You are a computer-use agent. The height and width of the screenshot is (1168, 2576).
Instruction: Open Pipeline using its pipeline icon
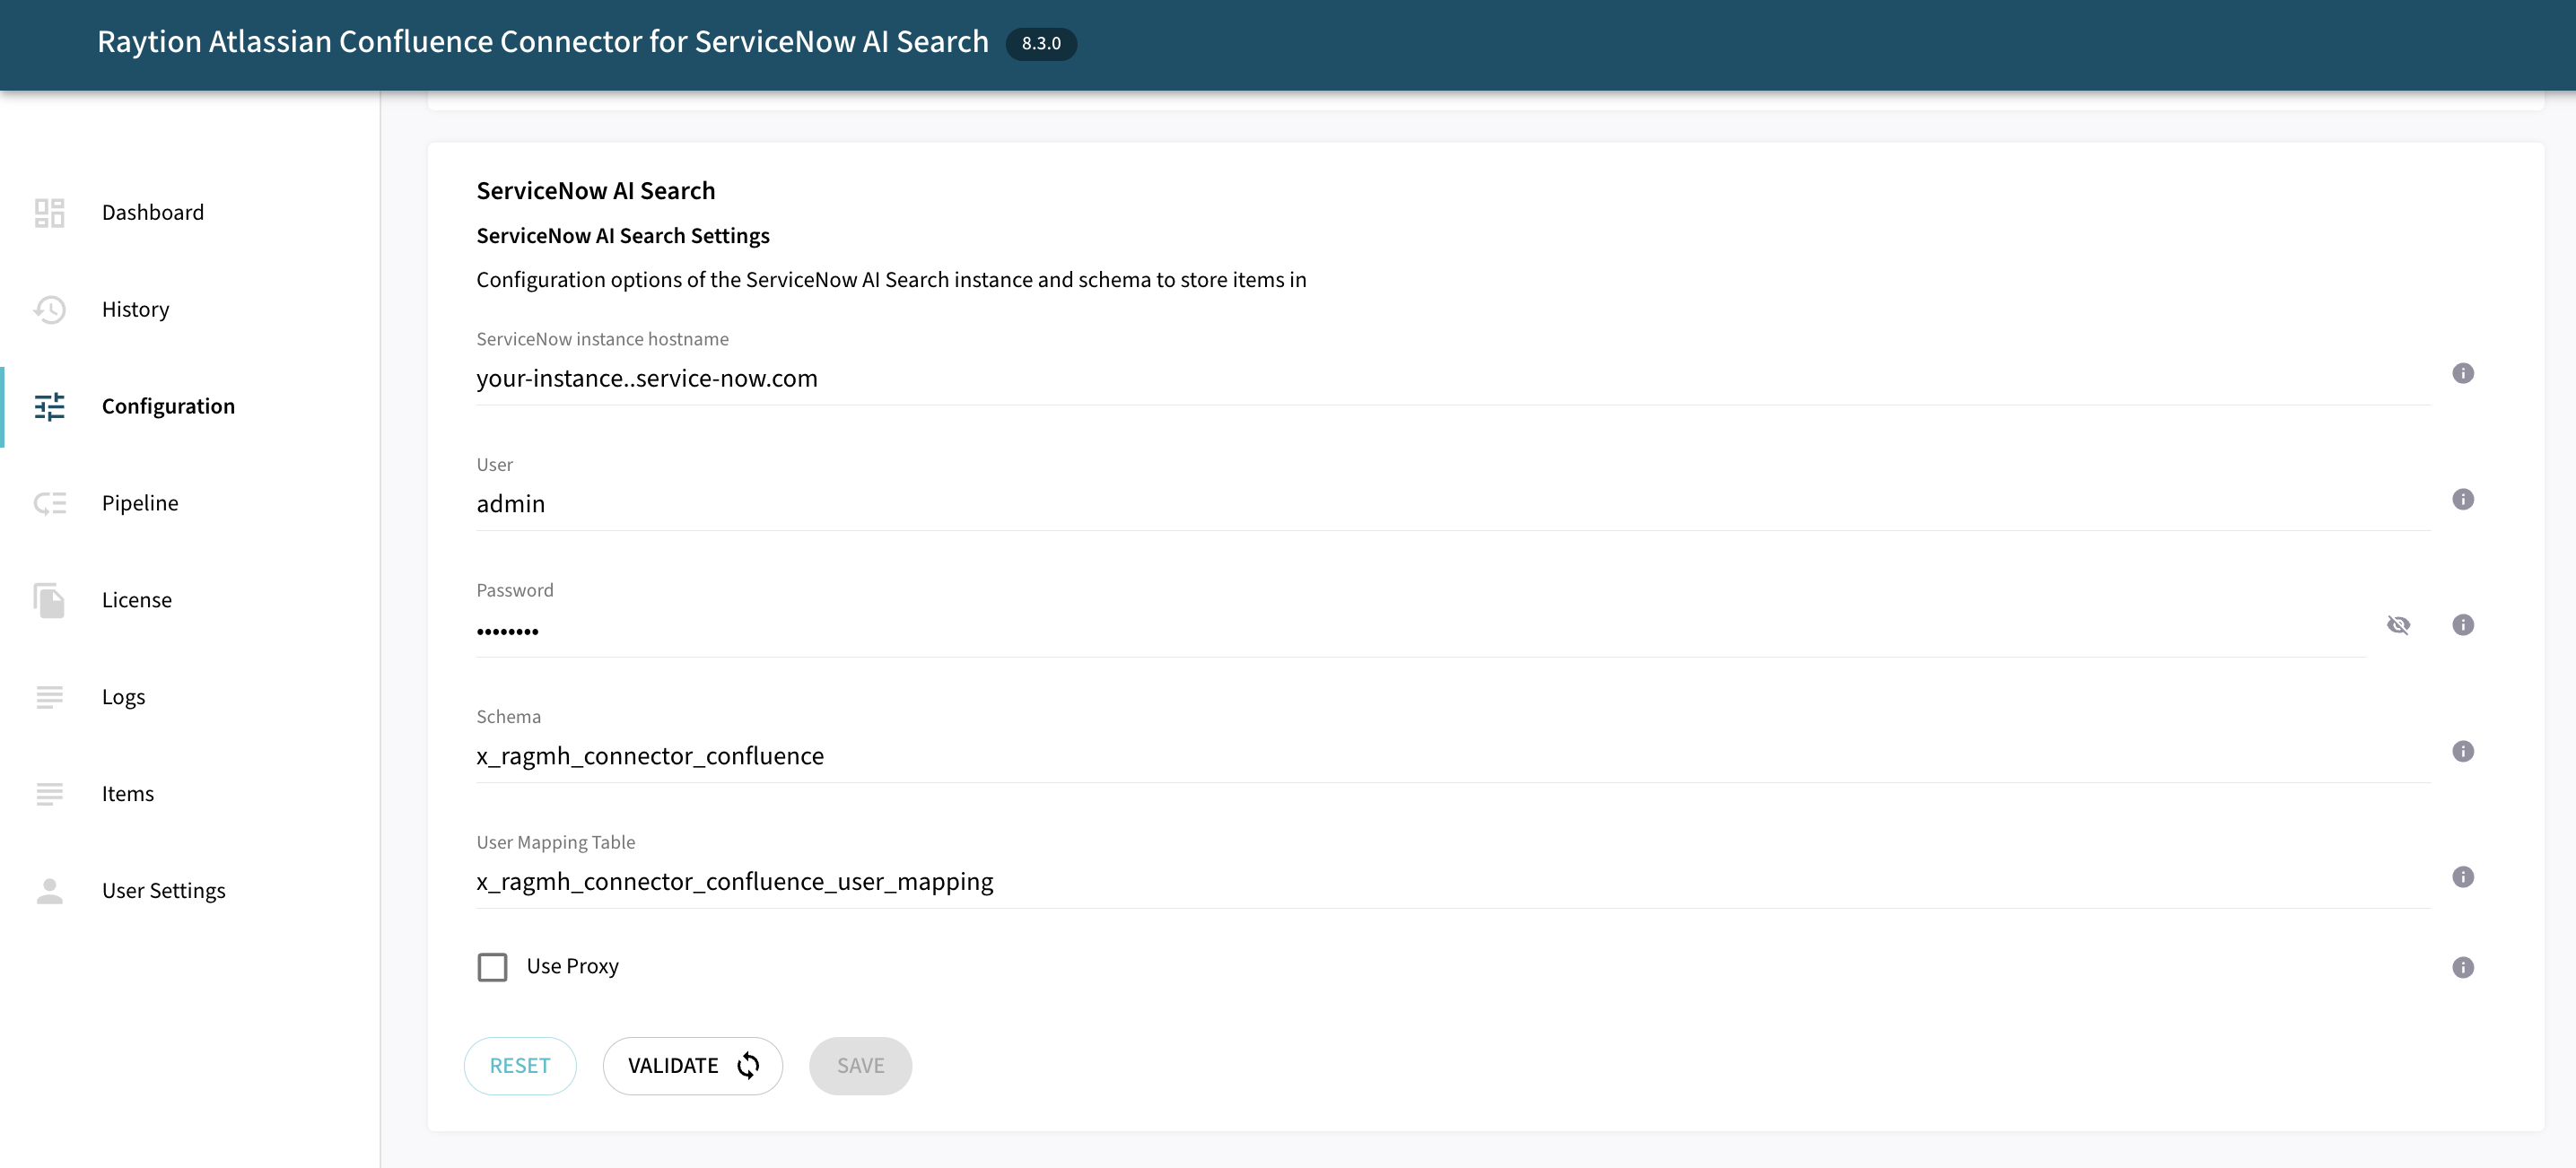pyautogui.click(x=48, y=503)
